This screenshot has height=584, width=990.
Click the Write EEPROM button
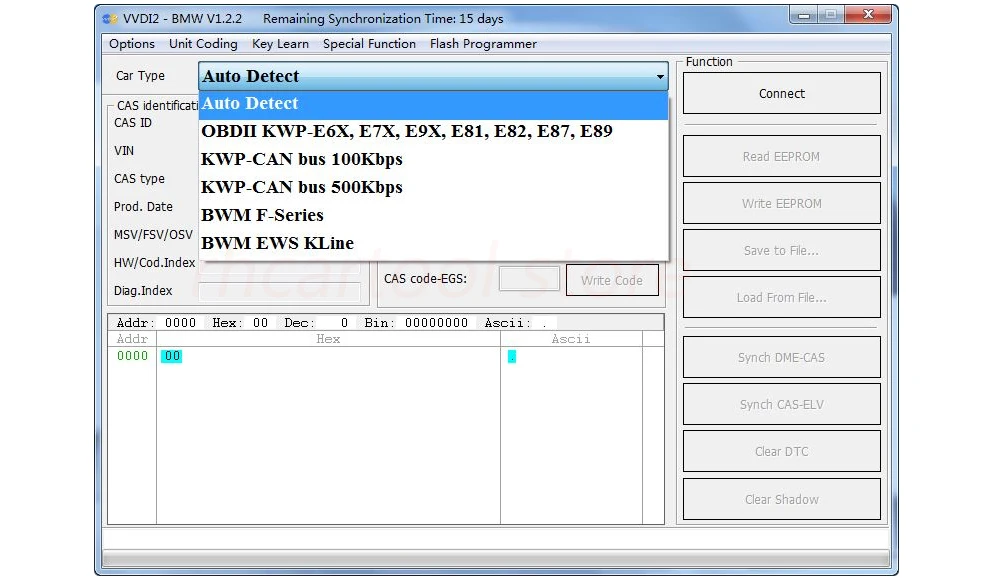coord(782,203)
